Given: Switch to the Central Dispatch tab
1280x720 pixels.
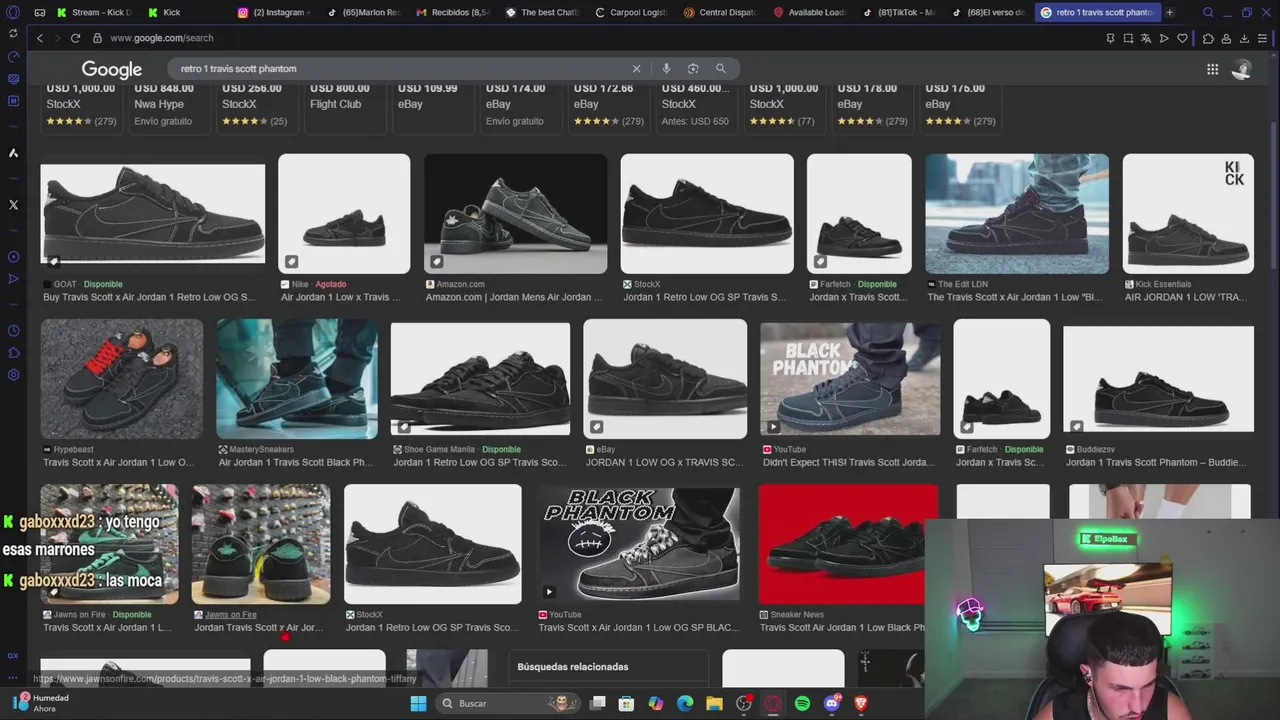Looking at the screenshot, I should [x=720, y=12].
